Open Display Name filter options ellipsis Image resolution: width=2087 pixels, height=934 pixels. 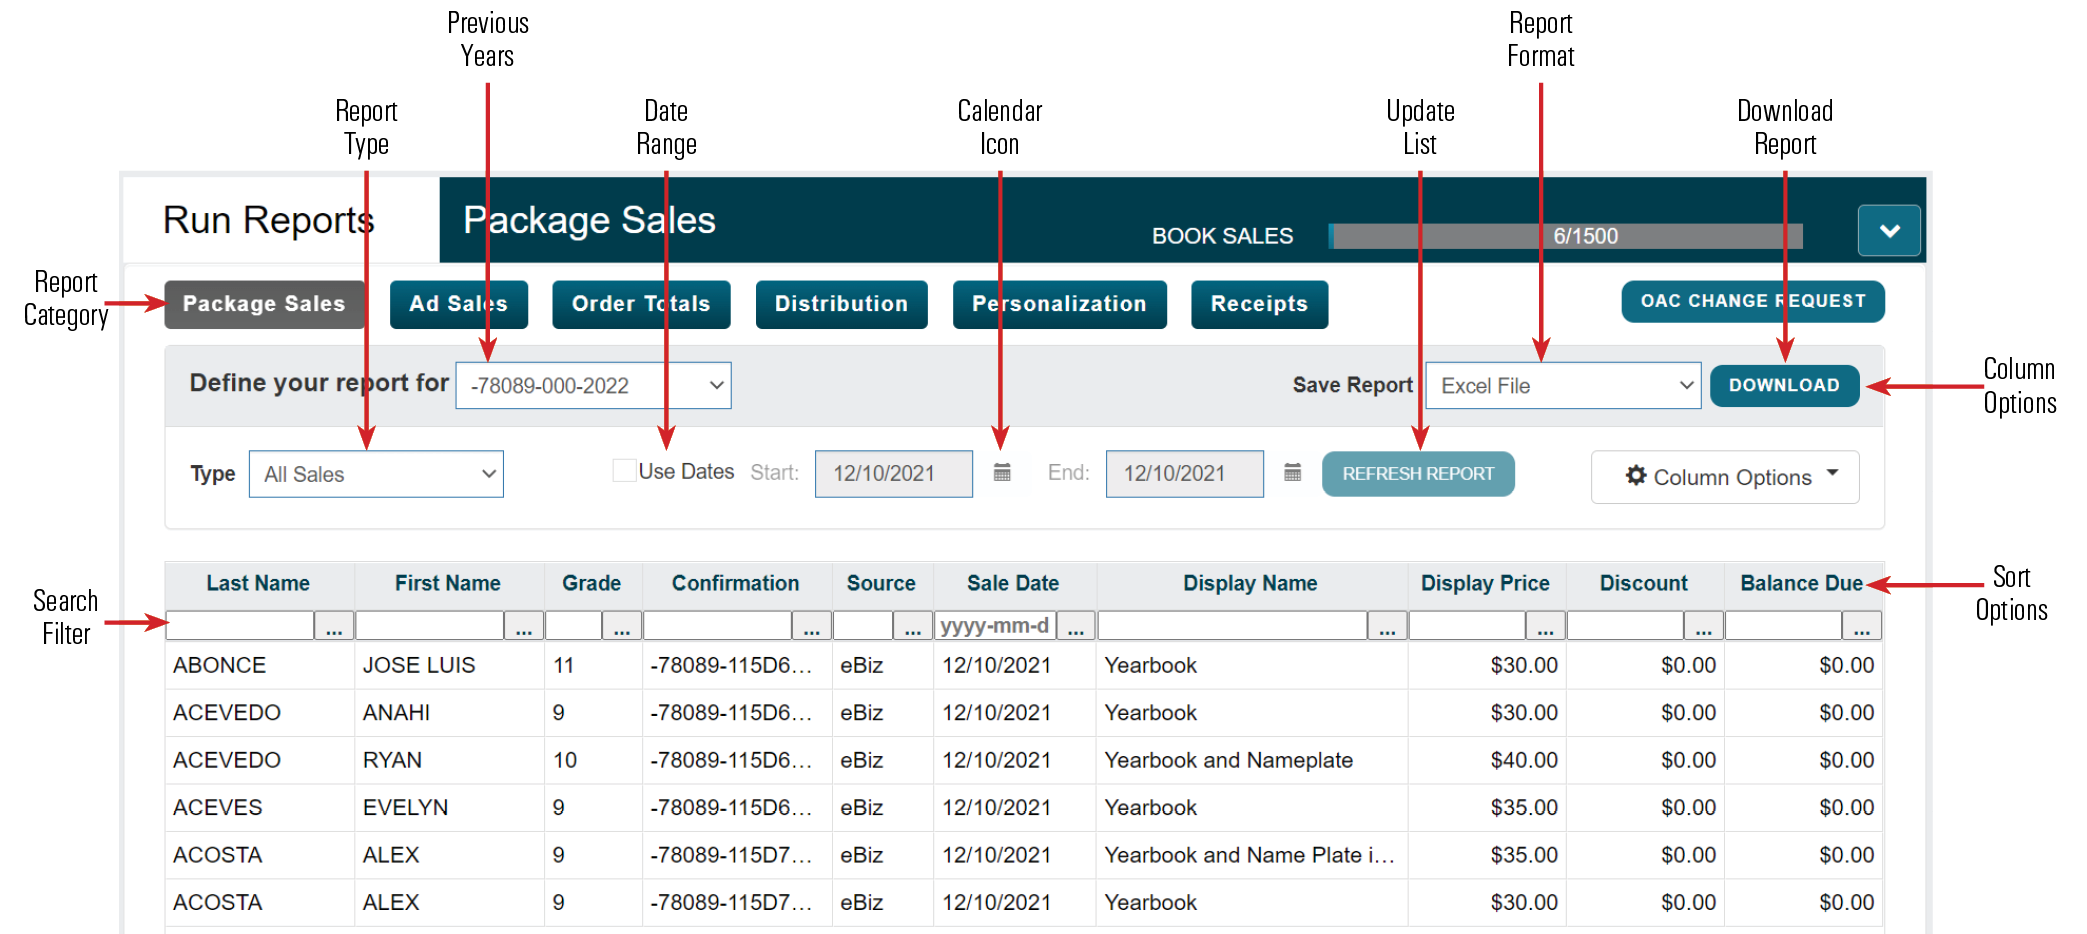coord(1387,627)
